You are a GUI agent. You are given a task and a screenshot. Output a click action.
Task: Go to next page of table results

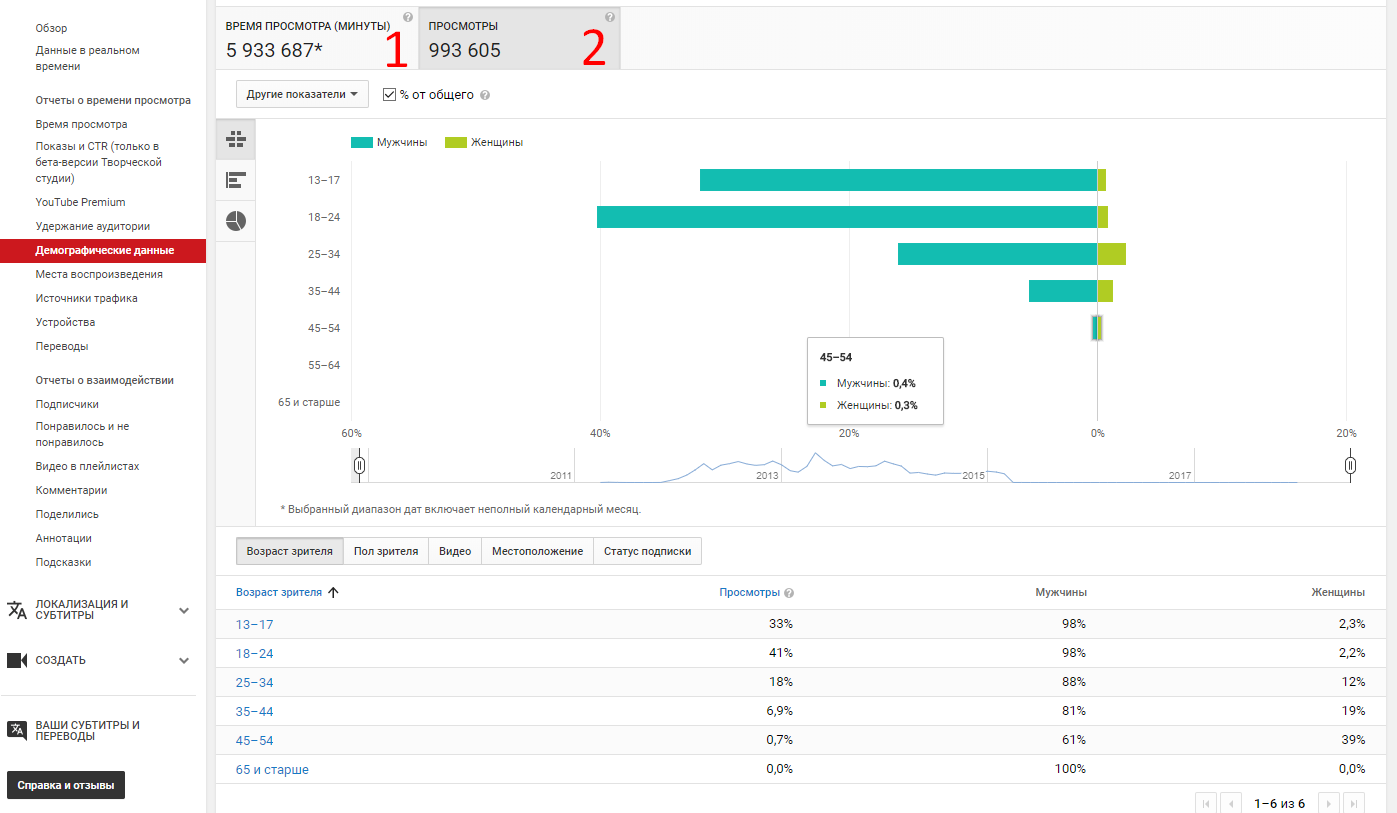(1328, 803)
